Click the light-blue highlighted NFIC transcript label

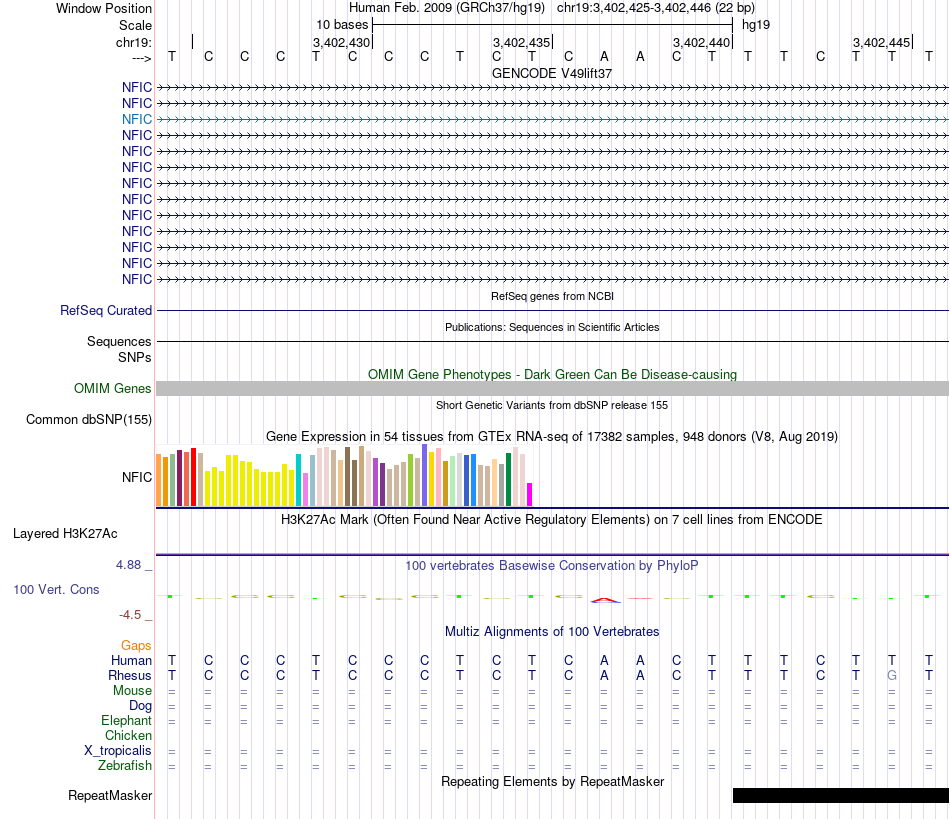pos(136,119)
